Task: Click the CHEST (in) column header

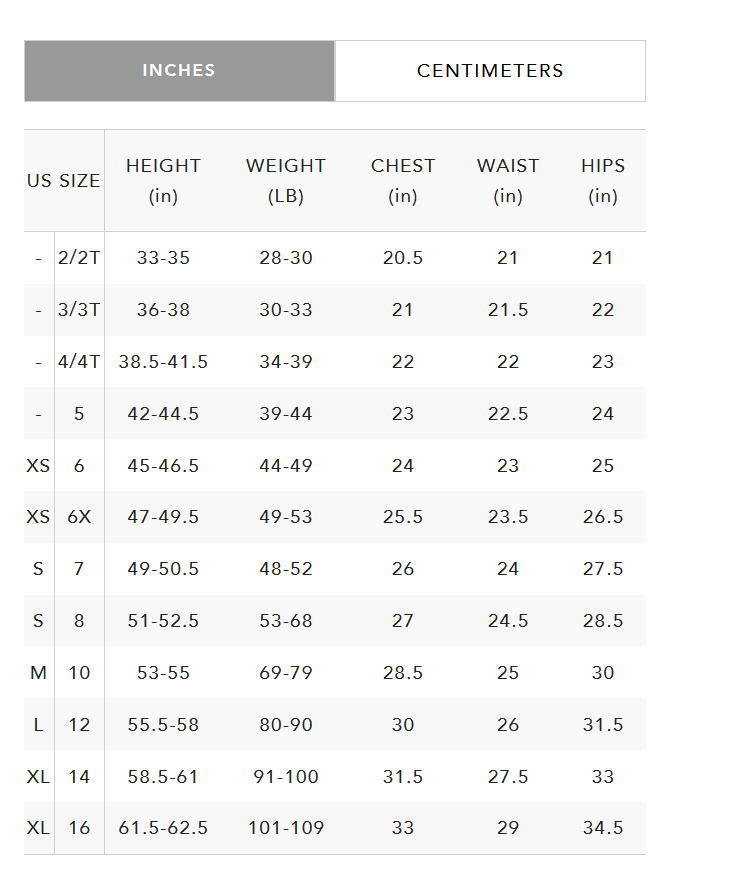Action: [x=403, y=181]
